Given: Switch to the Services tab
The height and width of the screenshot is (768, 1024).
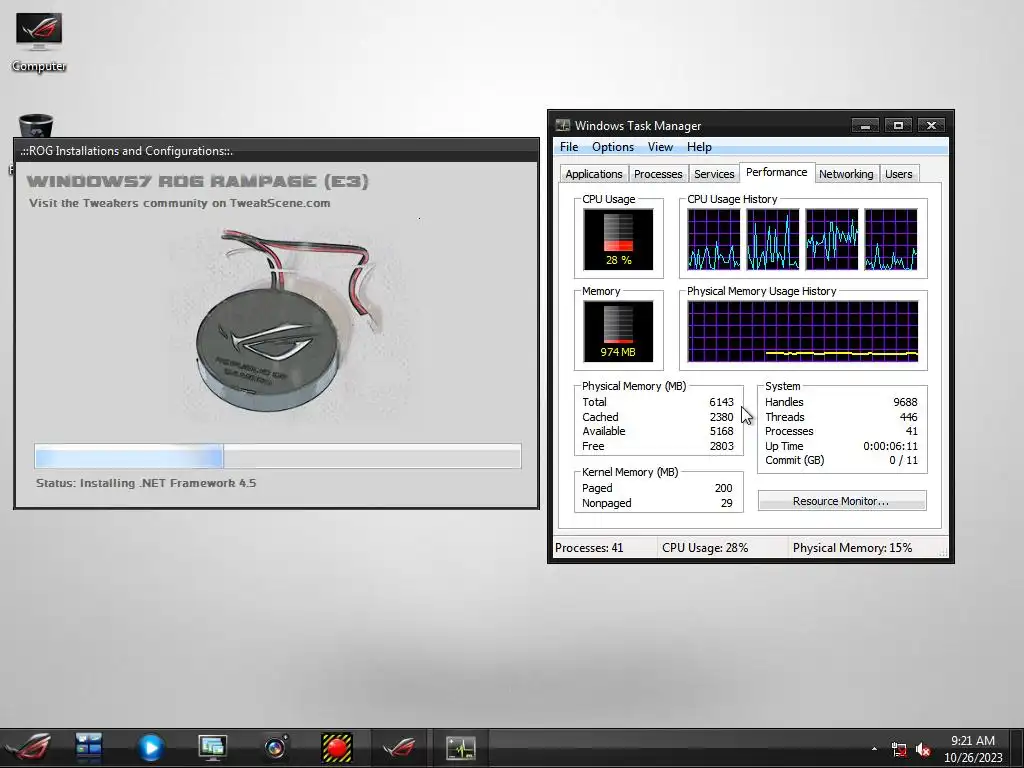Looking at the screenshot, I should 714,174.
